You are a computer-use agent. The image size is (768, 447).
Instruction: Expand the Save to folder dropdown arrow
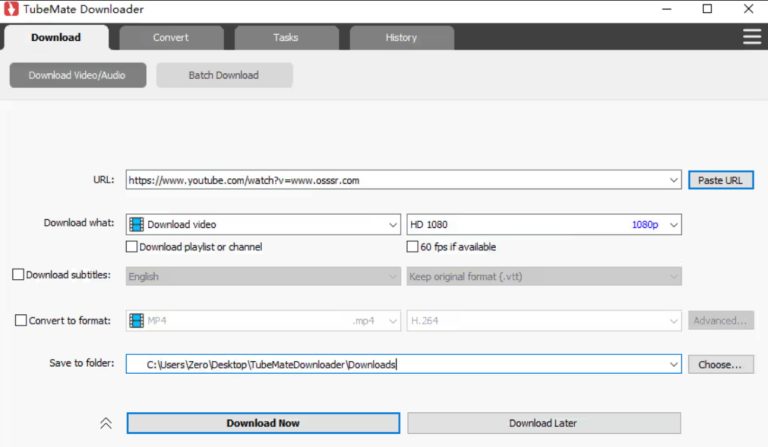[673, 364]
